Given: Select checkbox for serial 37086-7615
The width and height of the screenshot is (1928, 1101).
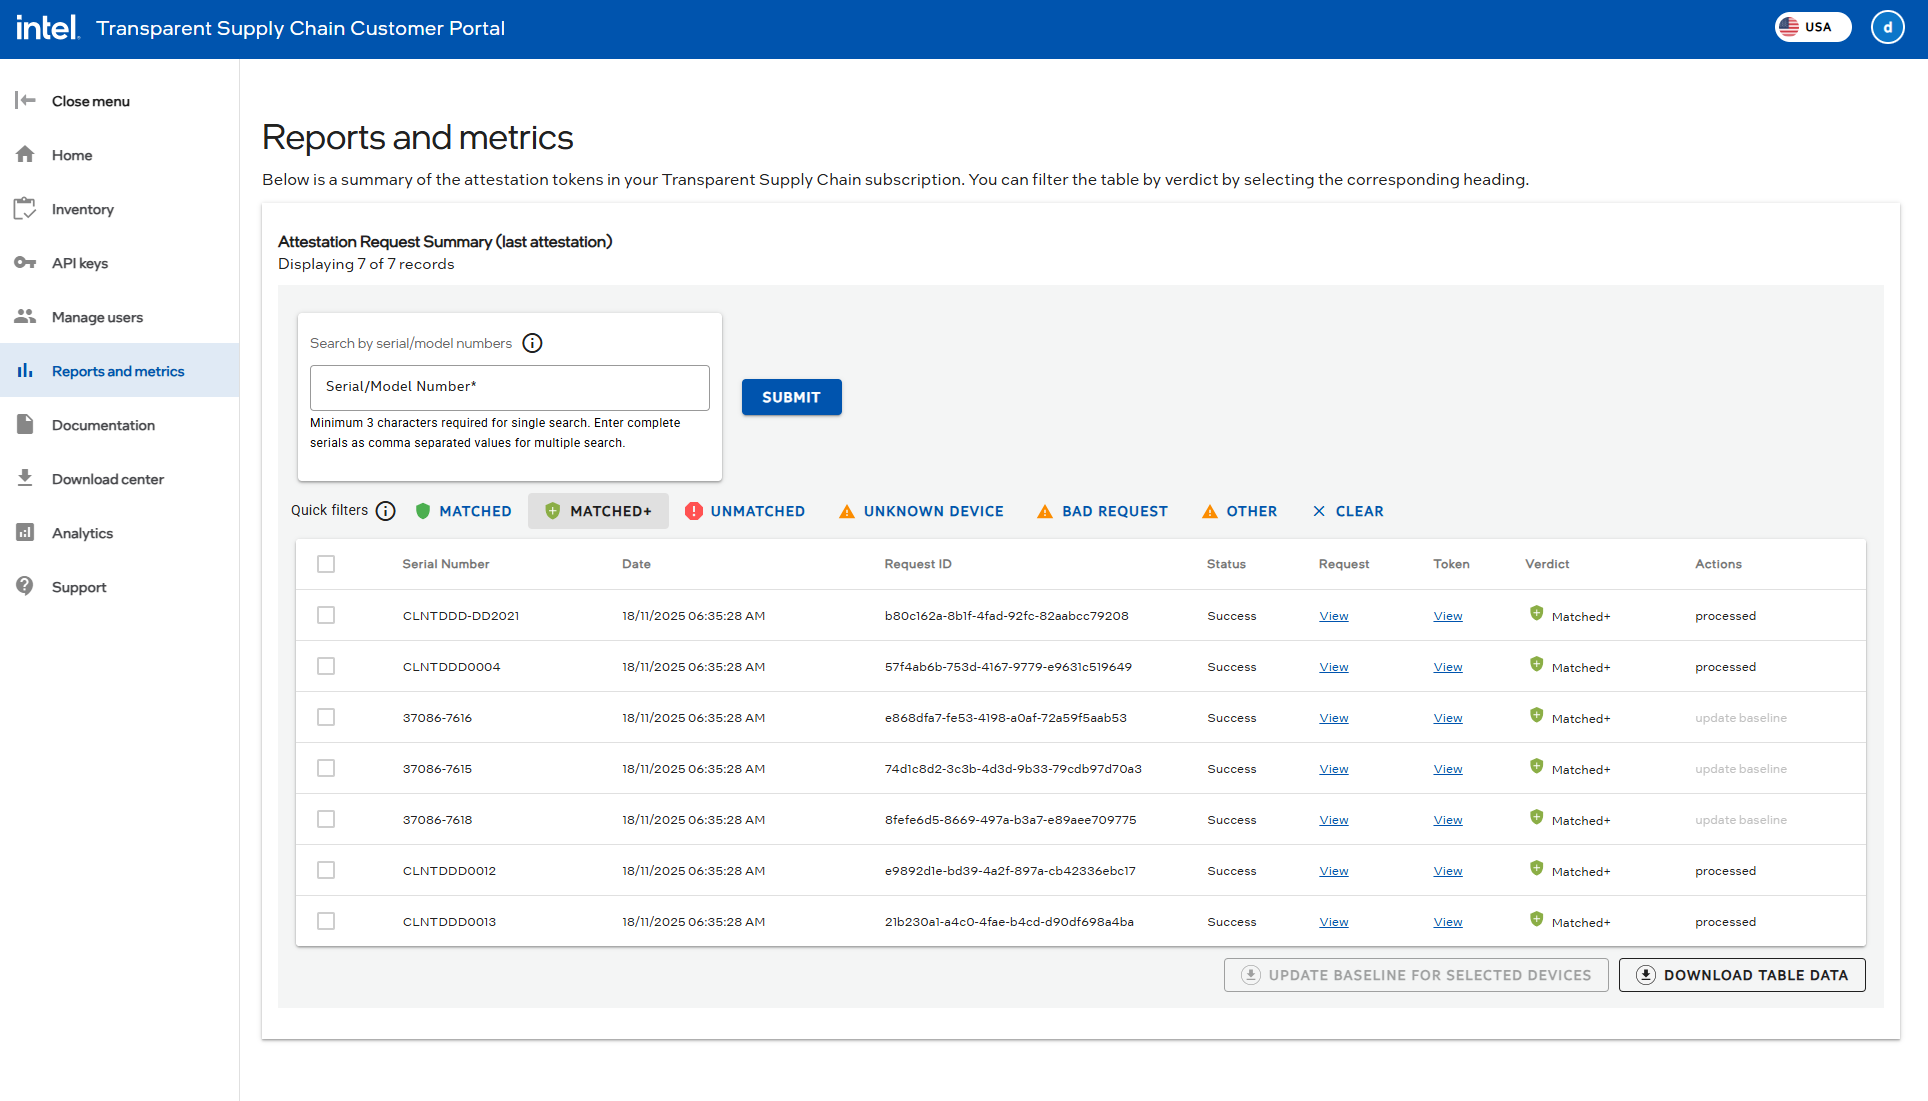Looking at the screenshot, I should pyautogui.click(x=326, y=768).
